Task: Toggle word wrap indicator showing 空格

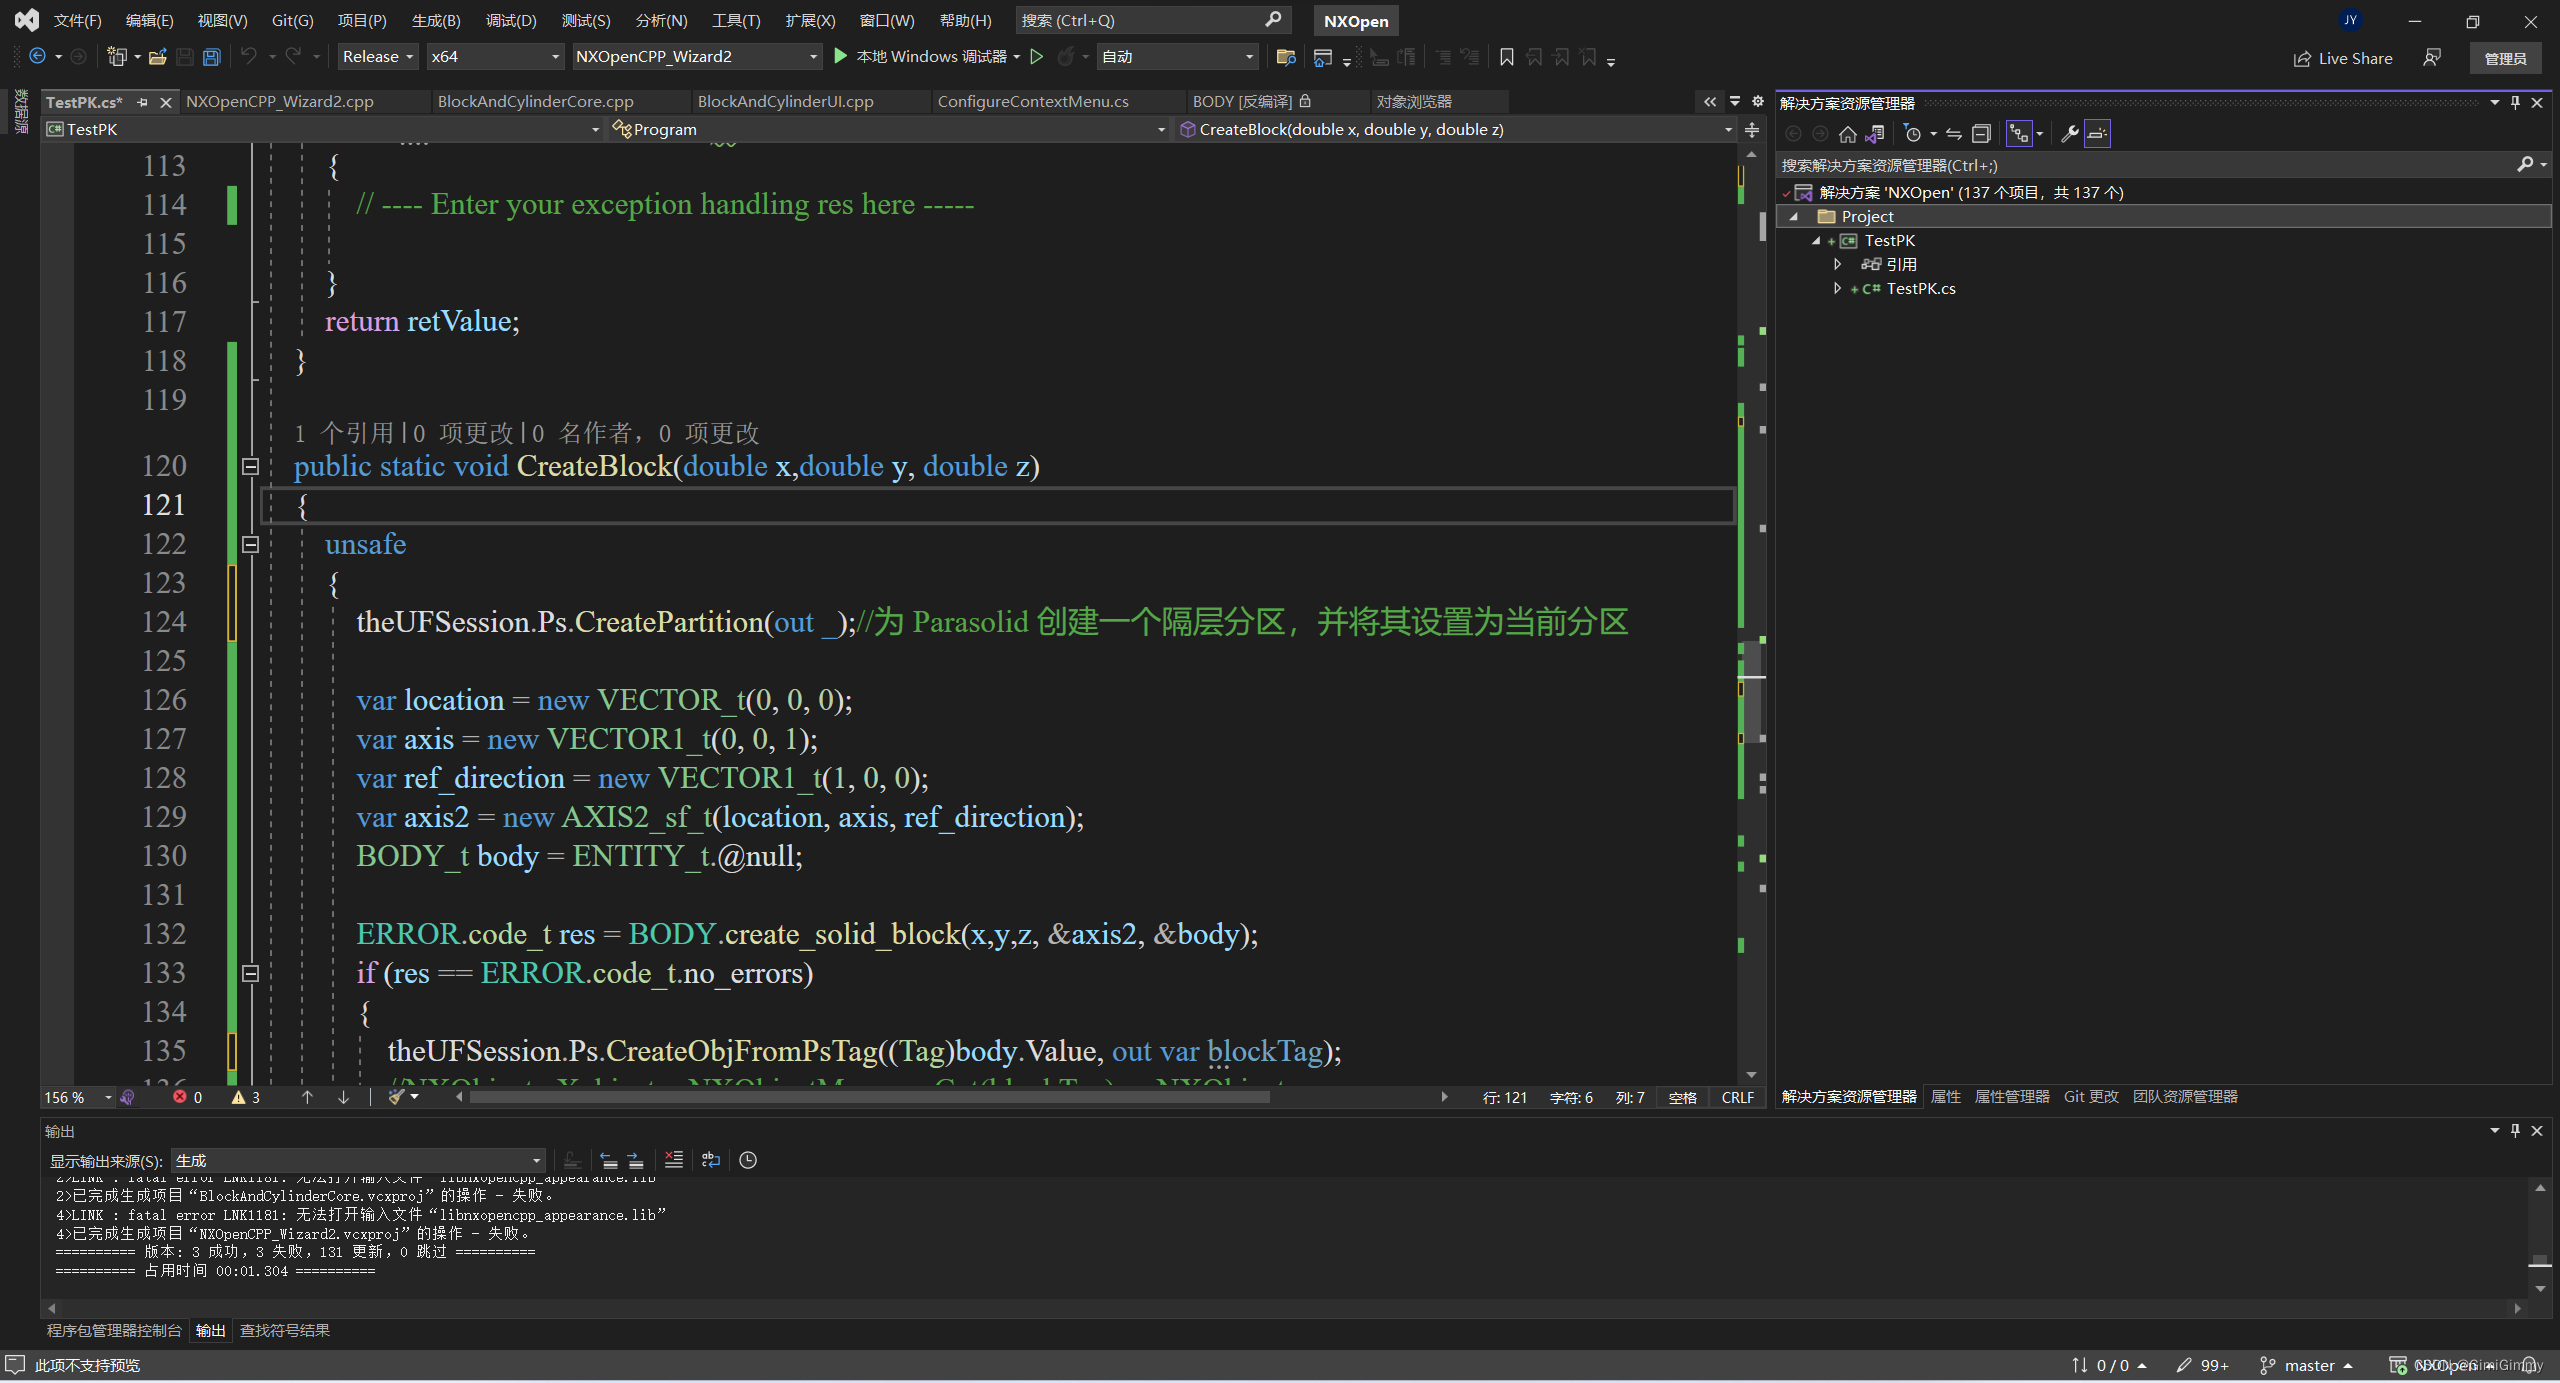Action: (1683, 1097)
